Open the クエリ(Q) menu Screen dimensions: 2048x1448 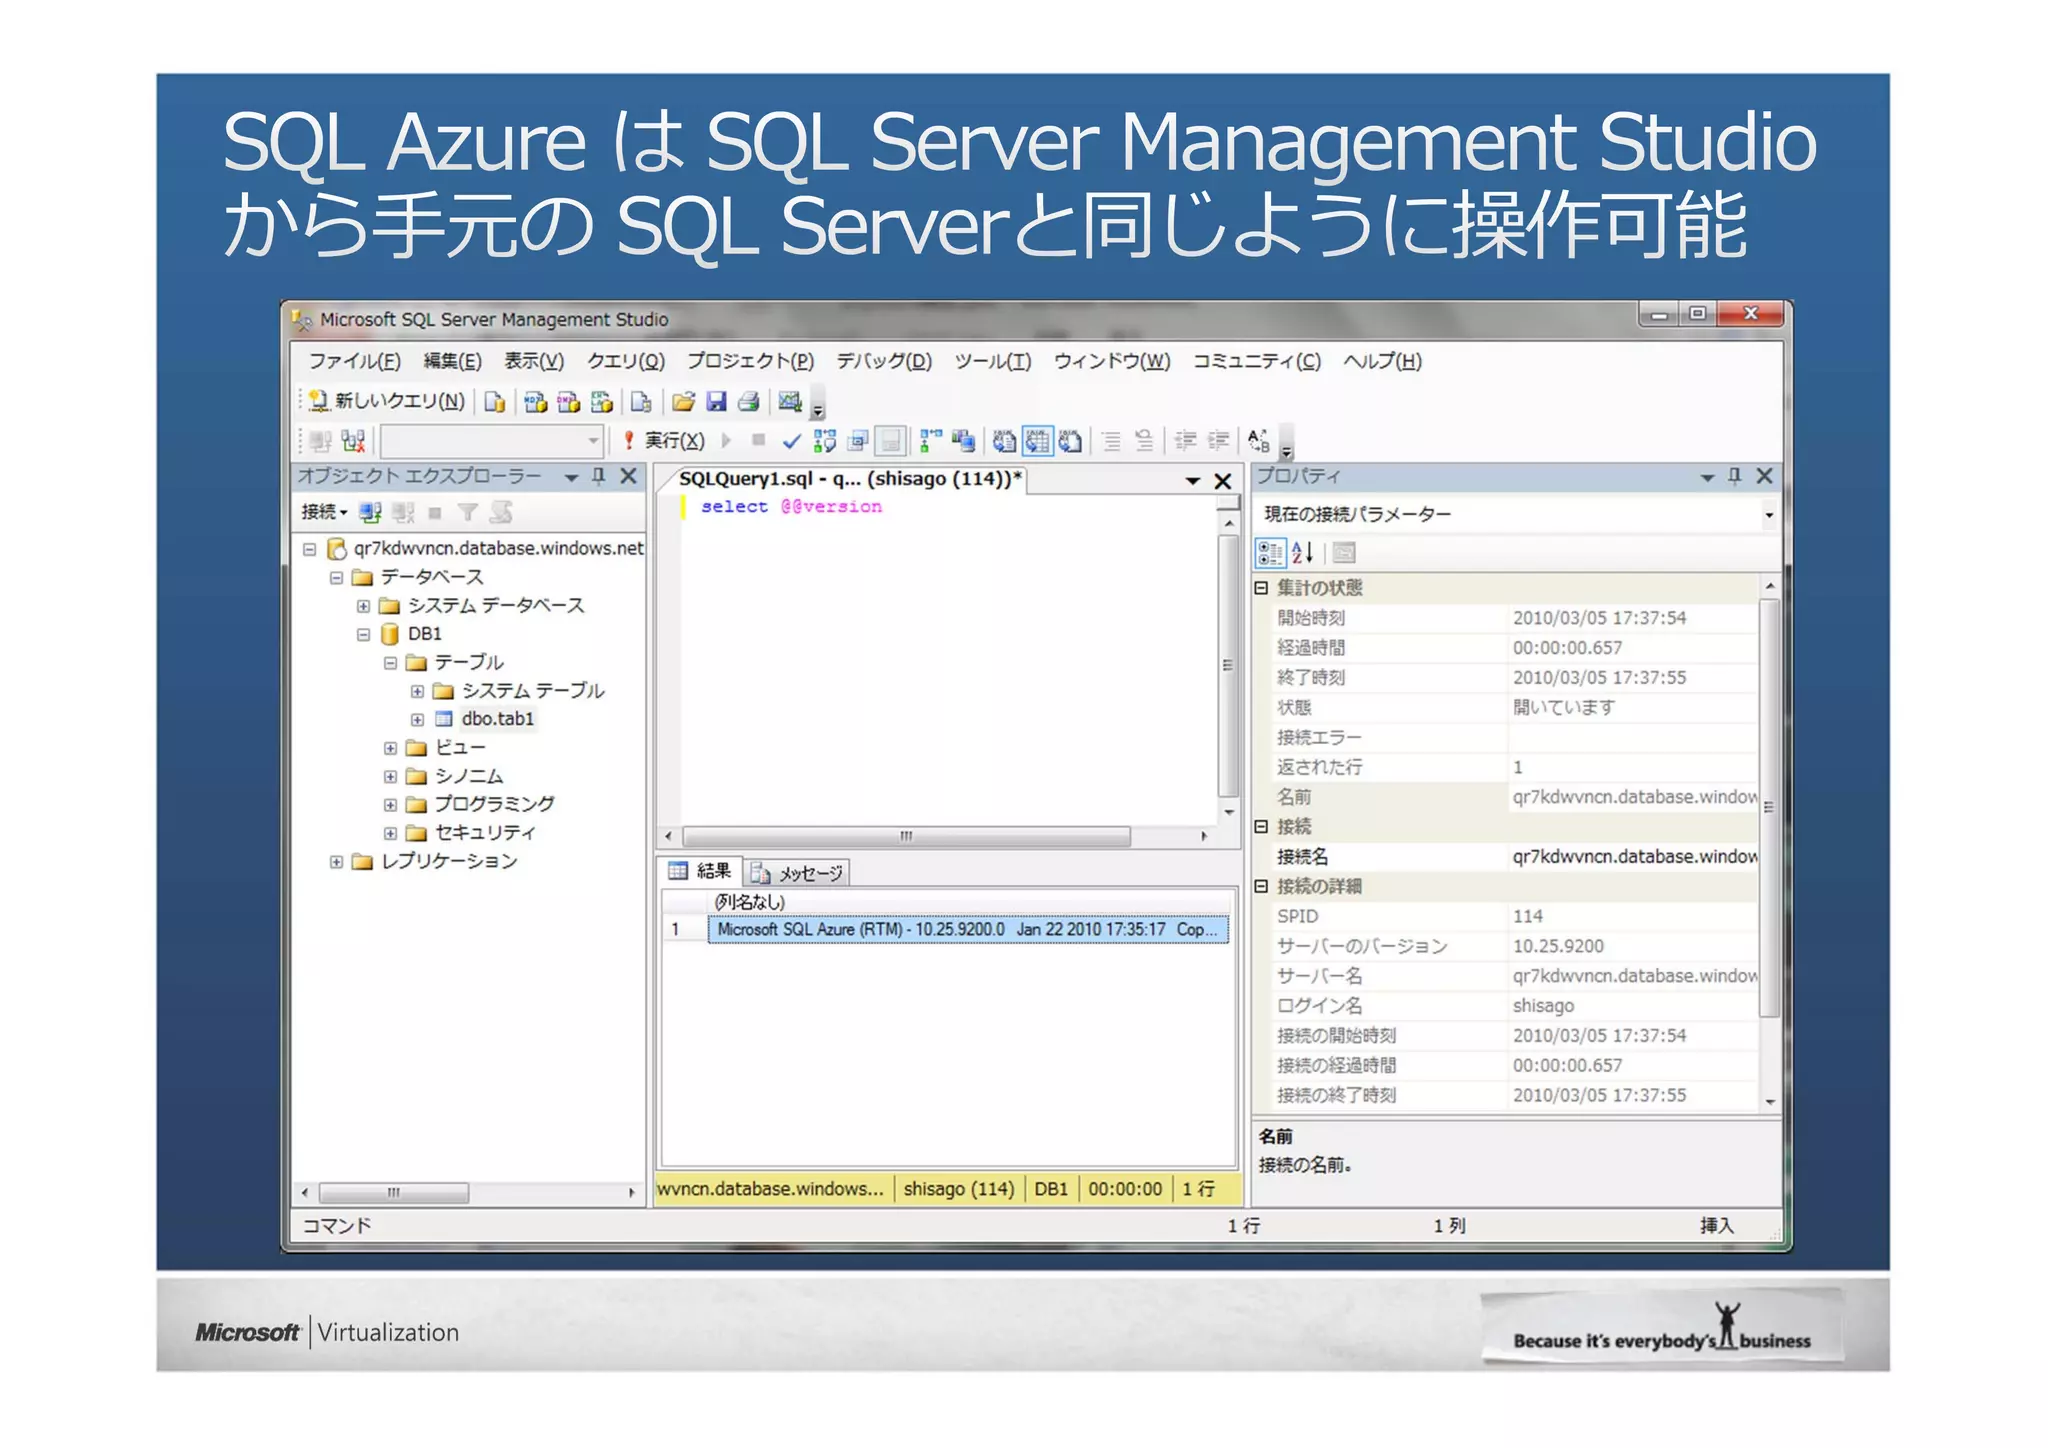625,361
